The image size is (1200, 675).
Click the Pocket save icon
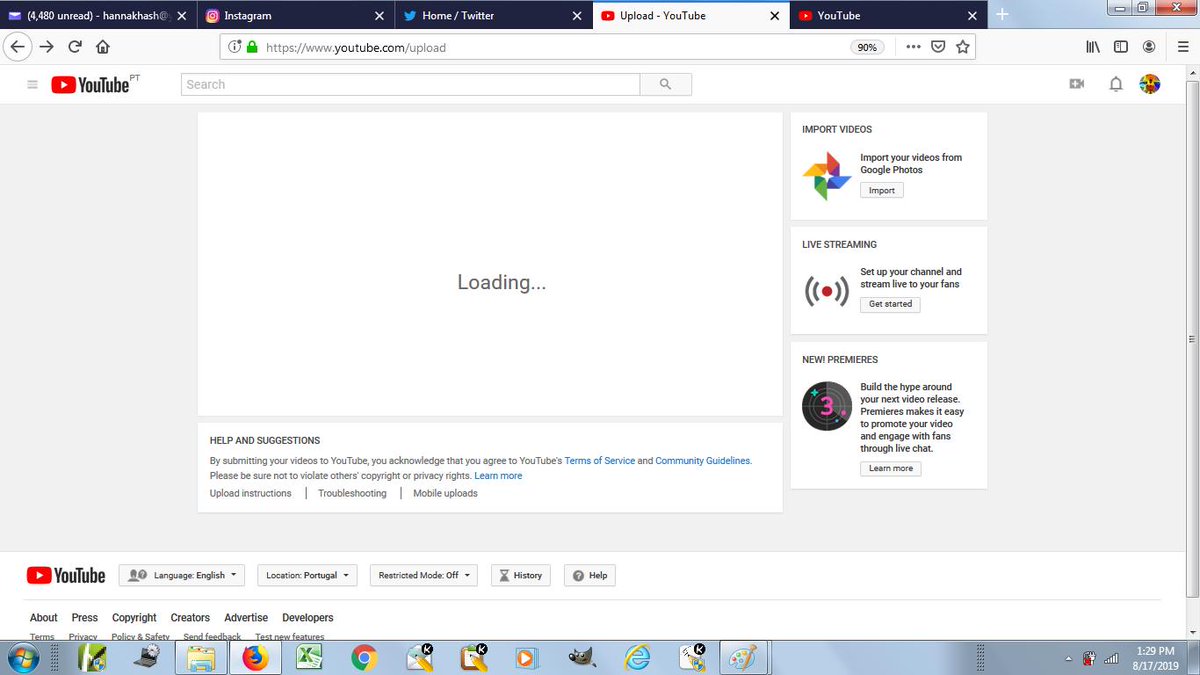(939, 47)
